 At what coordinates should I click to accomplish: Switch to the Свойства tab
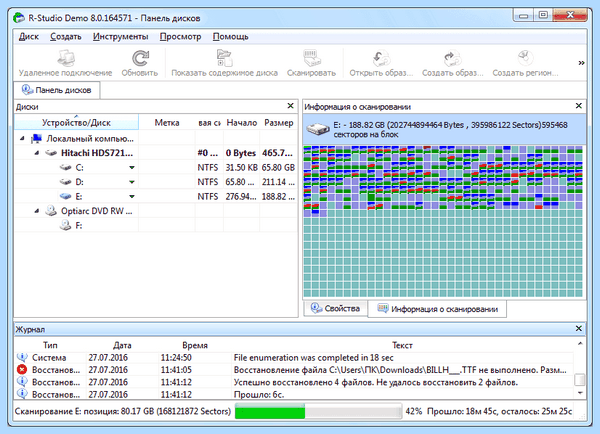click(336, 308)
